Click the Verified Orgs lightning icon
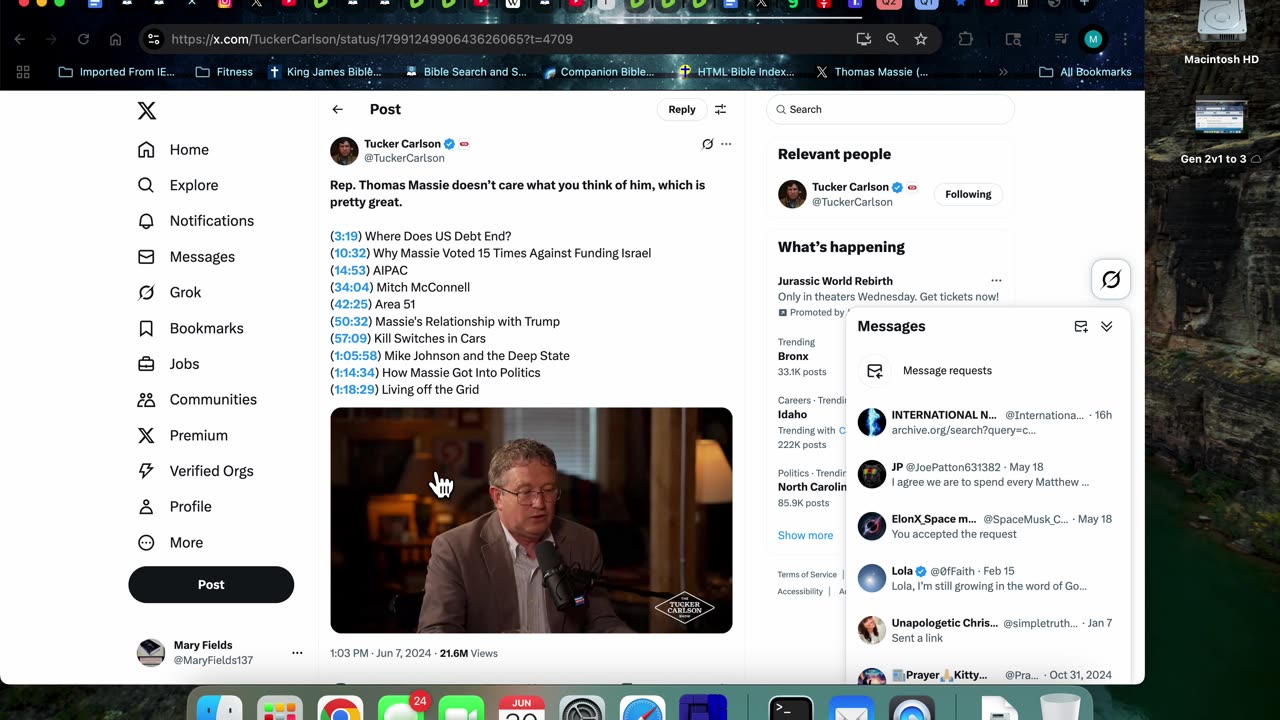Screen dimensions: 1280x720 [x=146, y=471]
